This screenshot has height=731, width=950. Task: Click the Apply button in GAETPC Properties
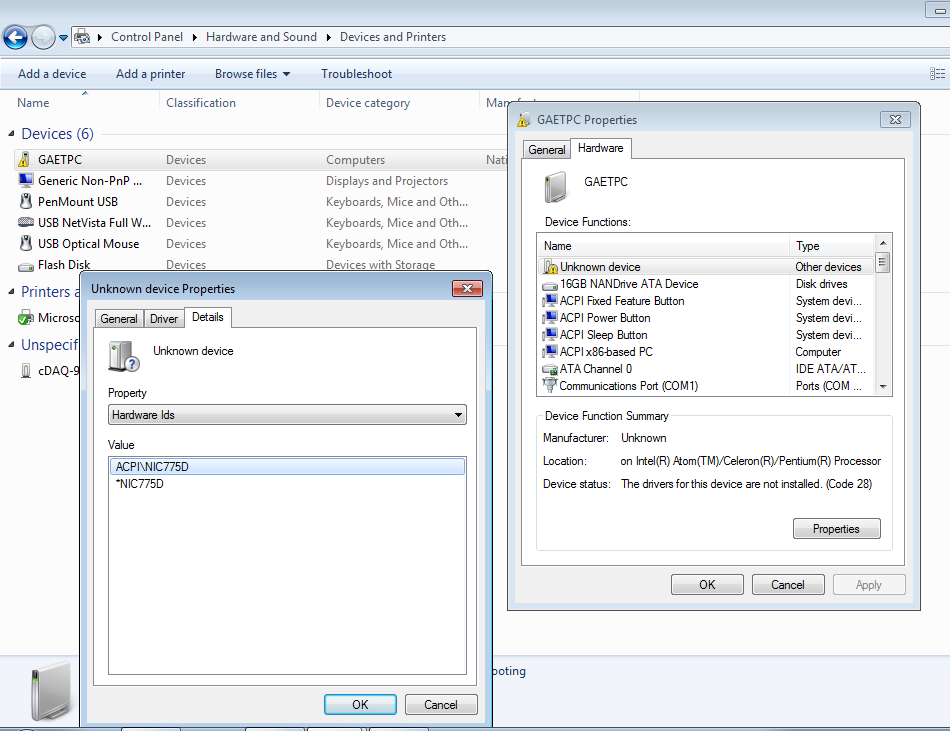pos(869,584)
